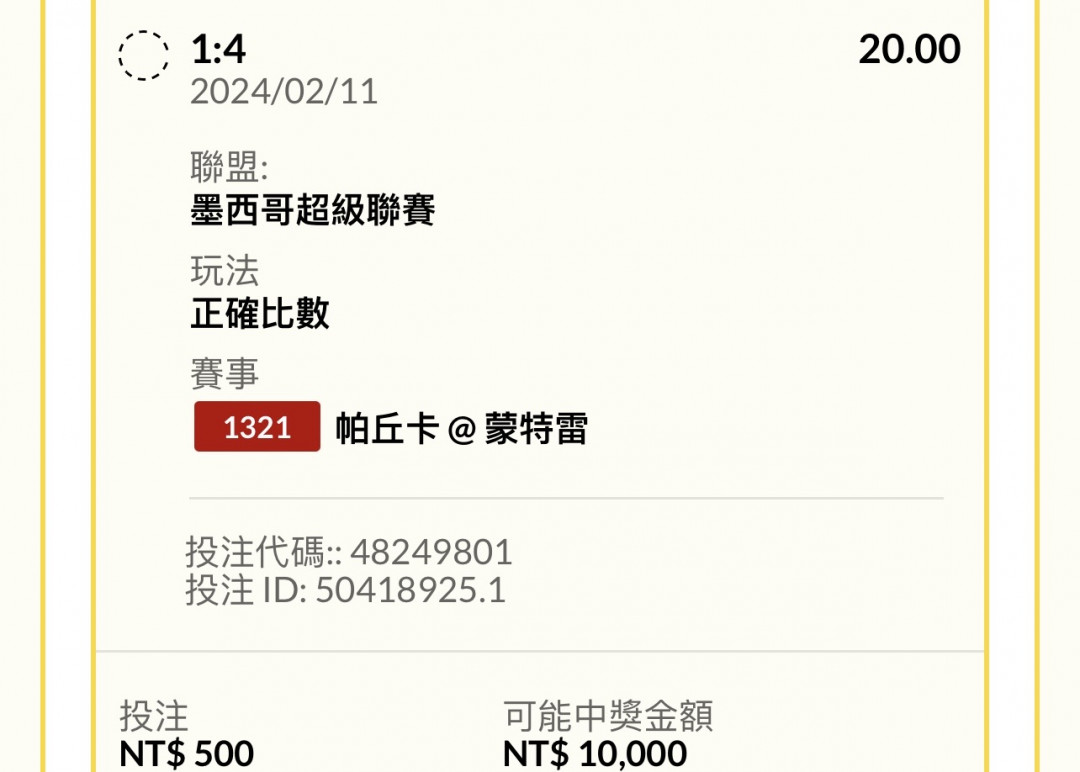The height and width of the screenshot is (772, 1080).
Task: Select the 正確比數 bet type text
Action: tap(260, 314)
